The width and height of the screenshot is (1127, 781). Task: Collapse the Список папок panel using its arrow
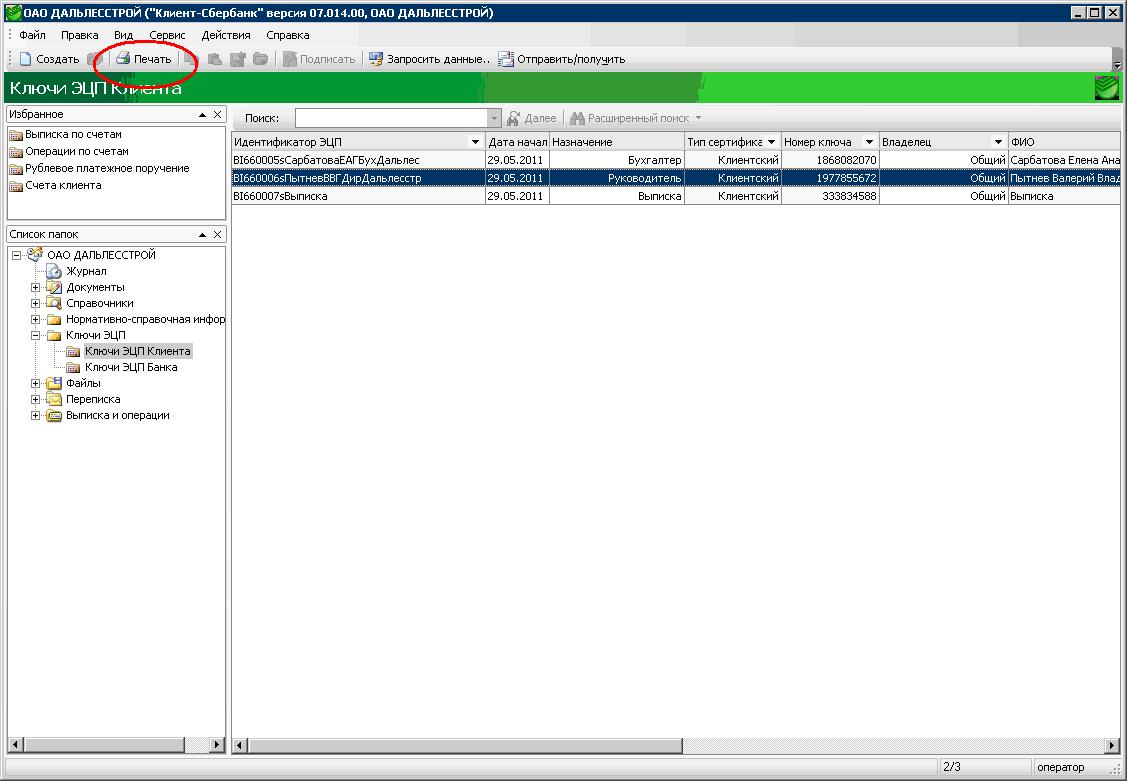point(202,234)
